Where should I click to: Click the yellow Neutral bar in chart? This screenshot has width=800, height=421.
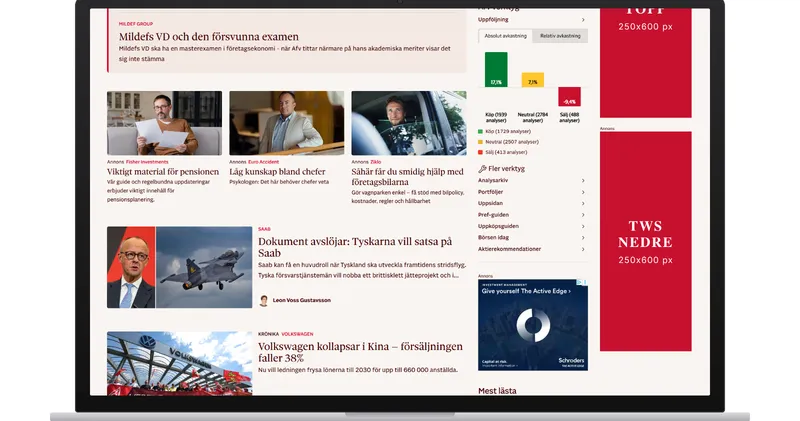533,80
